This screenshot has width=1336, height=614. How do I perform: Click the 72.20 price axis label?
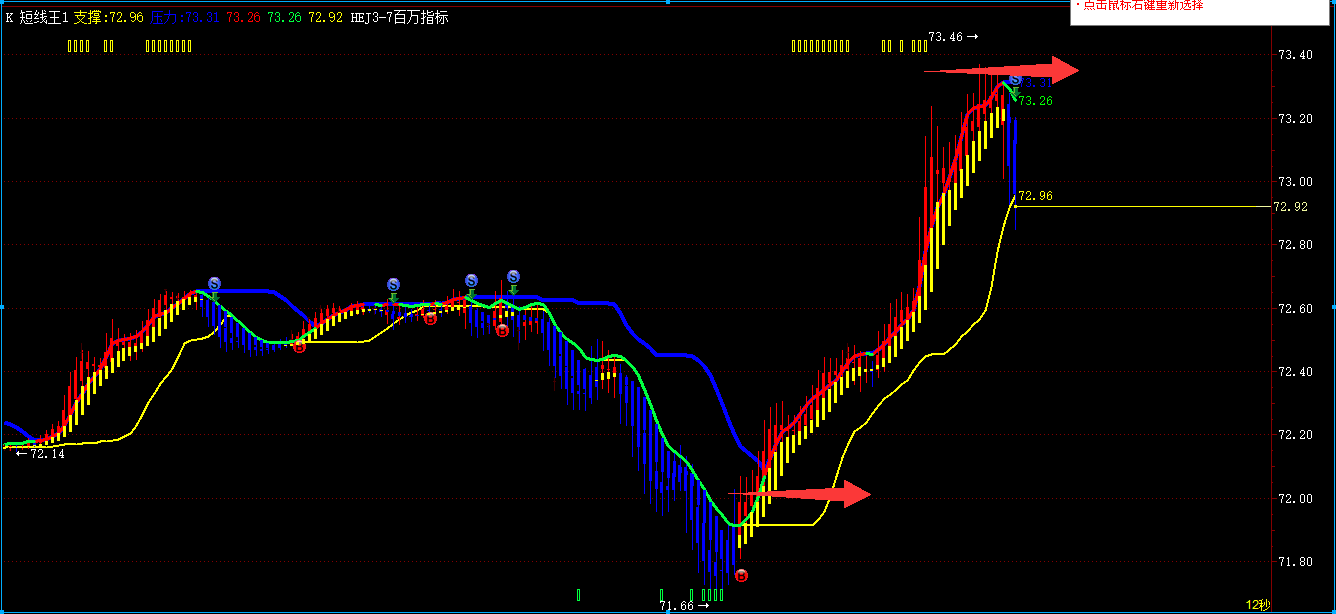pyautogui.click(x=1295, y=435)
